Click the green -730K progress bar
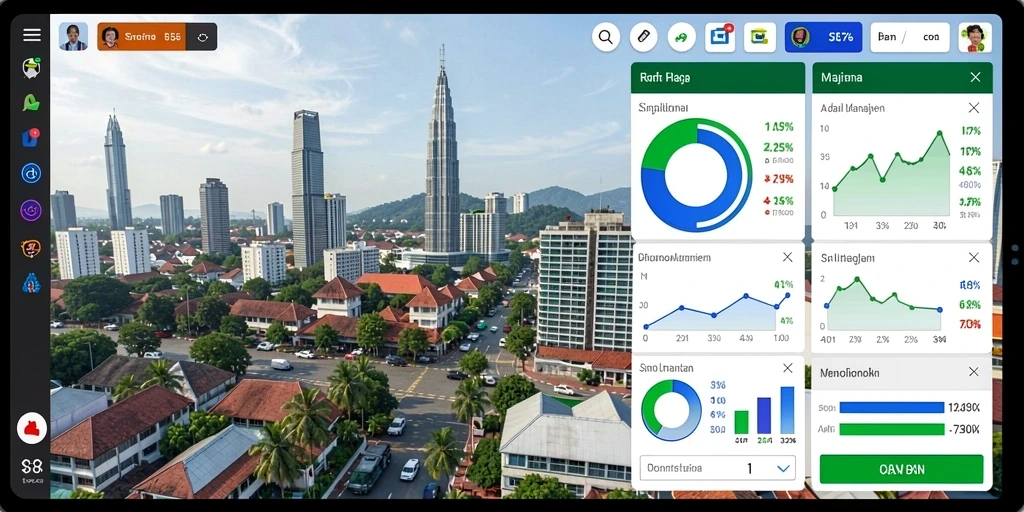Screen dimensions: 1024x512 tap(891, 429)
